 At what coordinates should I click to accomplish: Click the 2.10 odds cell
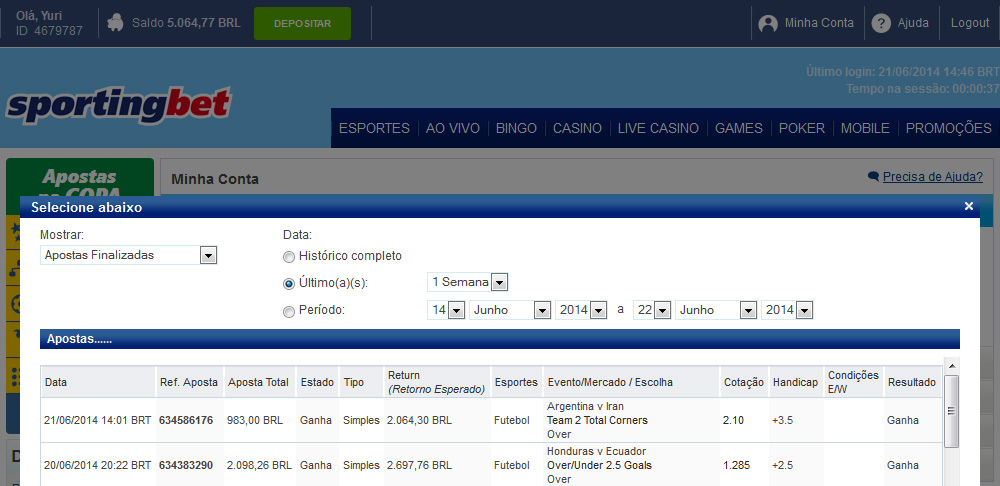[x=733, y=420]
